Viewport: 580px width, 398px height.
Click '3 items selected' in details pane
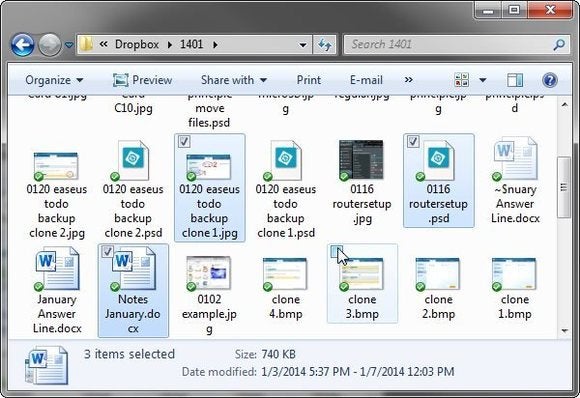point(129,354)
